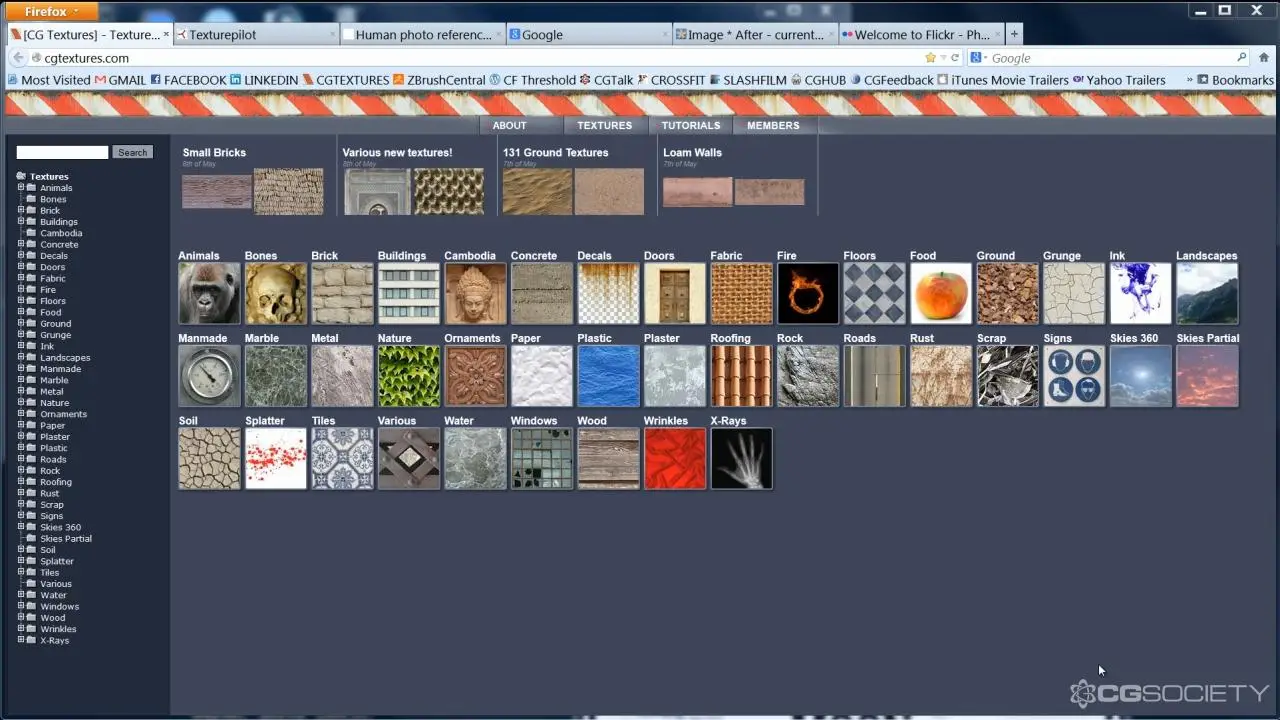Select the Signs category image
The height and width of the screenshot is (720, 1280).
pos(1074,376)
